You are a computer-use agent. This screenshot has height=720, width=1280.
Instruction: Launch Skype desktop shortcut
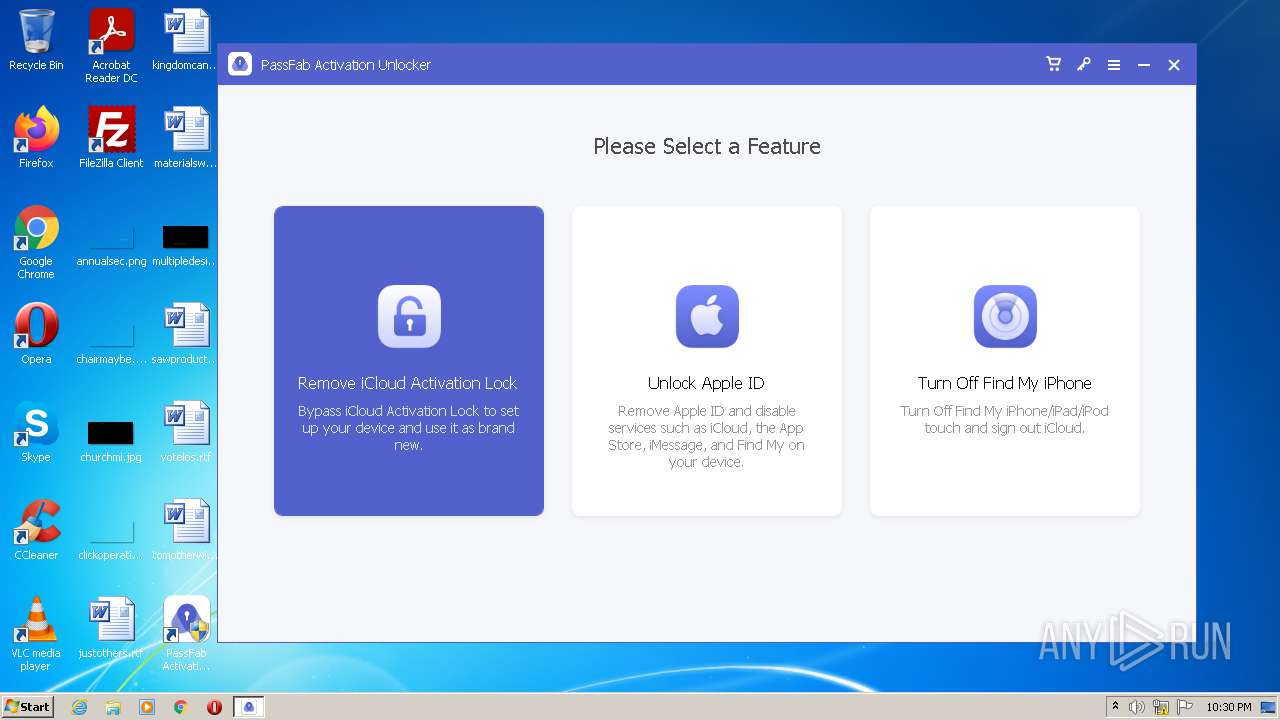[x=36, y=432]
